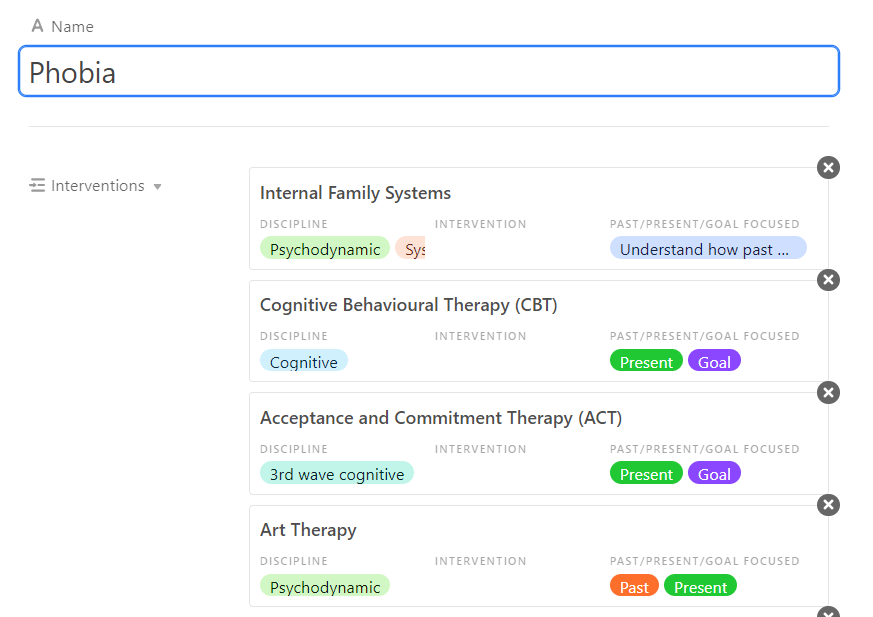Click INTERVENTION header in ACT card
Screen dimensions: 873x617
pos(480,449)
